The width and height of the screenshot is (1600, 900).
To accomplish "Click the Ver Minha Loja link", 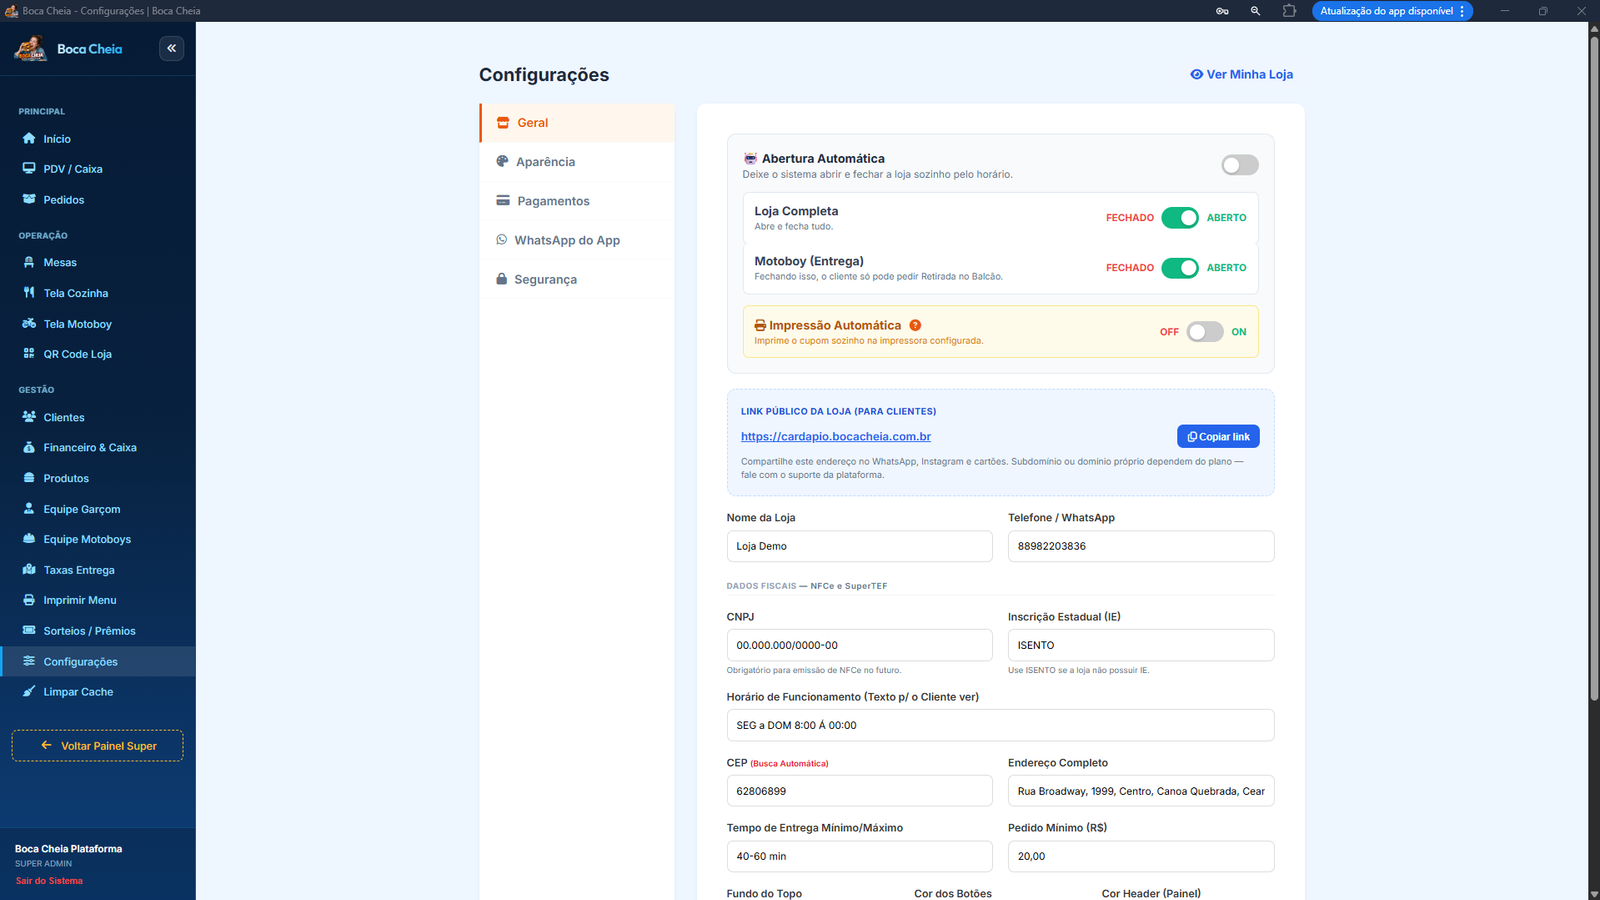I will pos(1241,74).
